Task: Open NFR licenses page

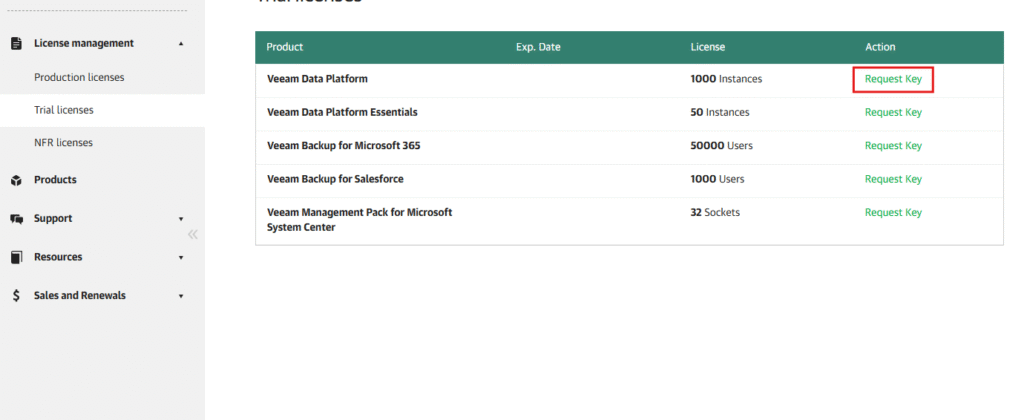Action: [x=63, y=142]
